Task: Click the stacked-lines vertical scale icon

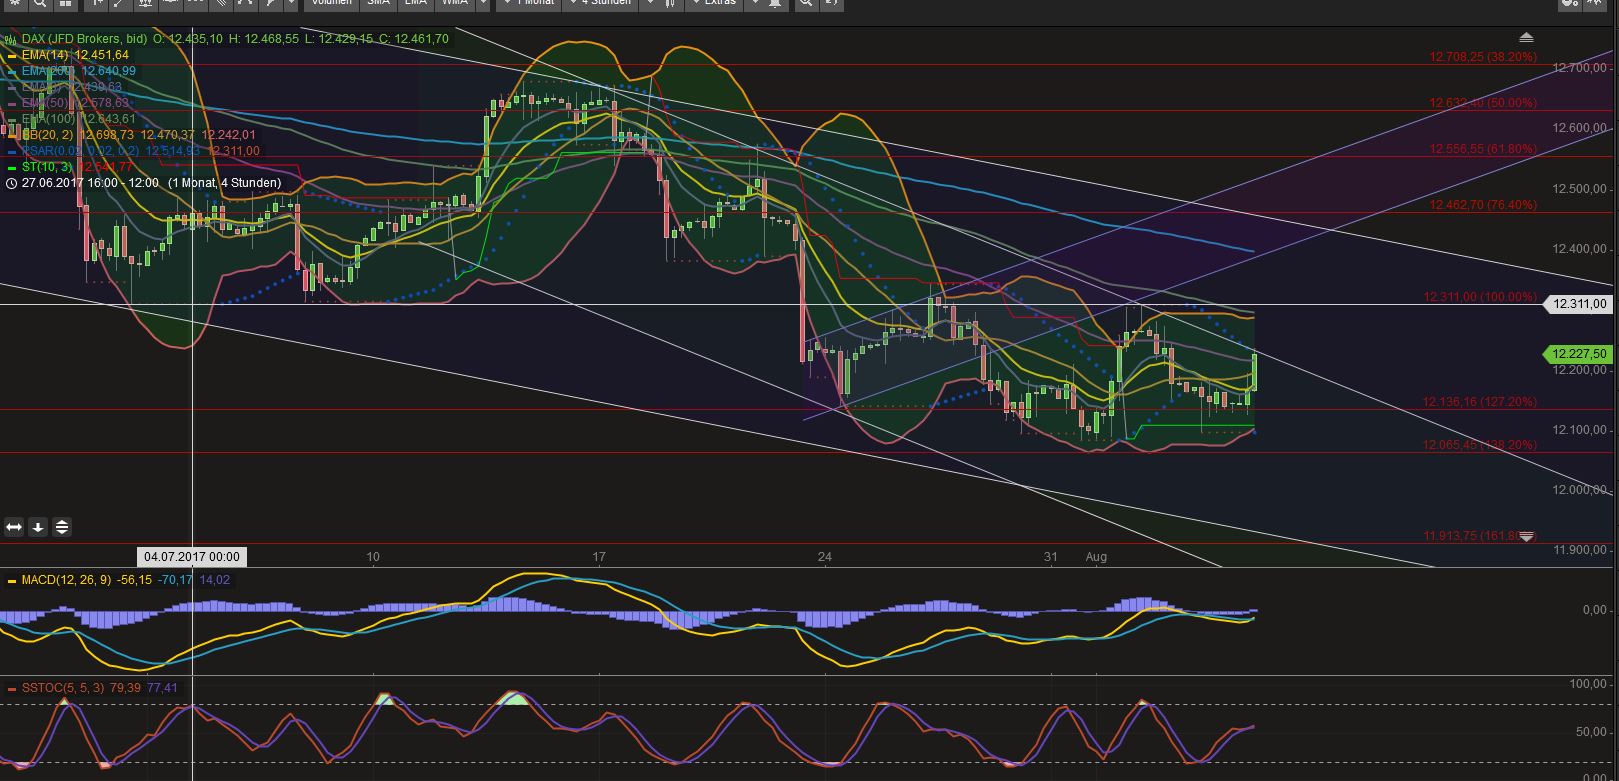Action: click(x=62, y=527)
